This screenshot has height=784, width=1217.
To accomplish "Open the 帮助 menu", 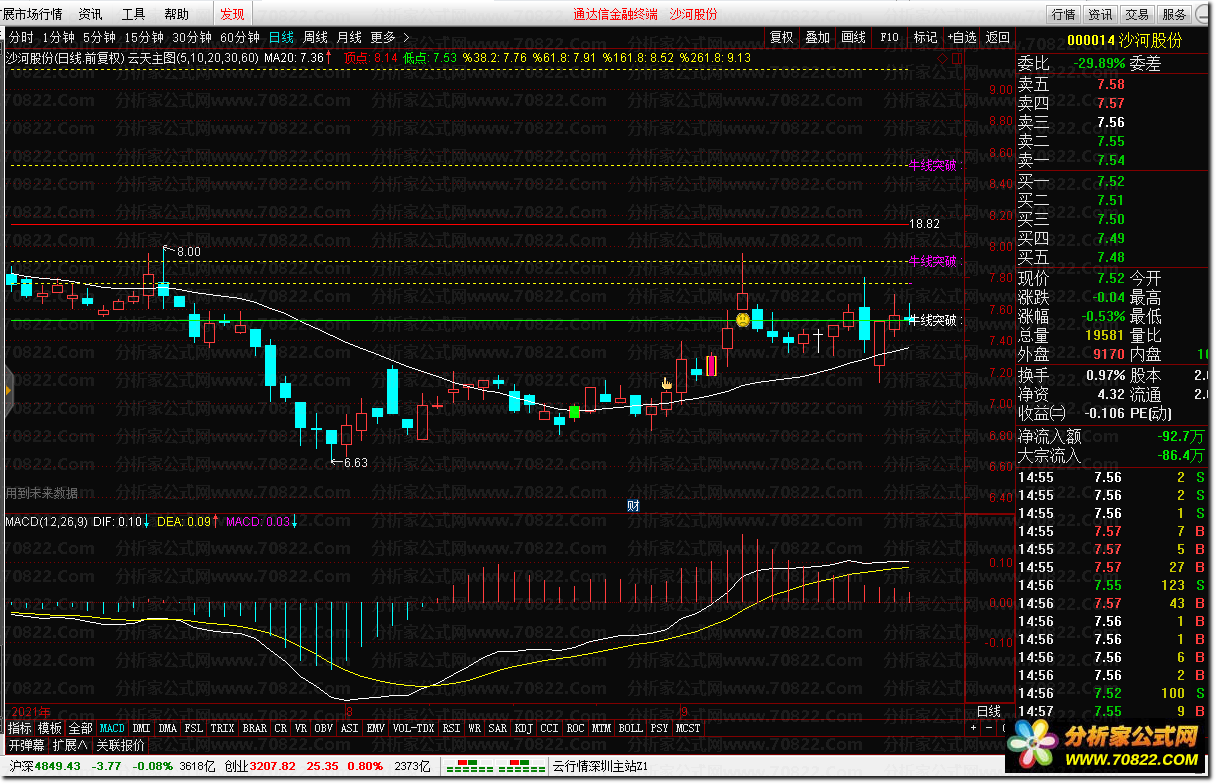I will [x=176, y=14].
